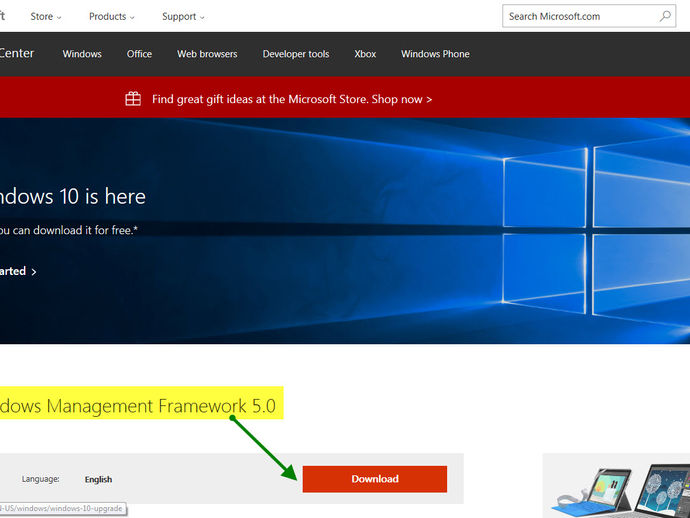
Task: Open the Office navigation item
Action: [x=139, y=54]
